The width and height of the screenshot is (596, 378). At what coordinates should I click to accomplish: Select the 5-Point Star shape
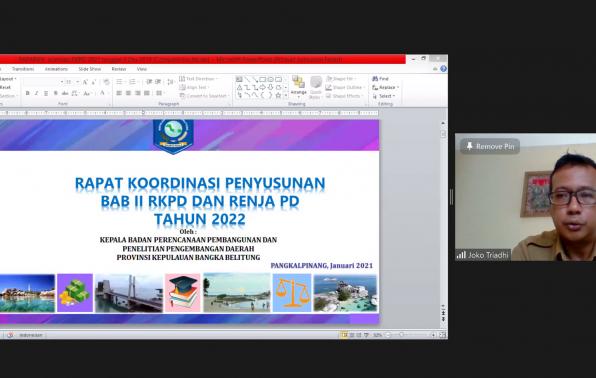pyautogui.click(x=278, y=95)
